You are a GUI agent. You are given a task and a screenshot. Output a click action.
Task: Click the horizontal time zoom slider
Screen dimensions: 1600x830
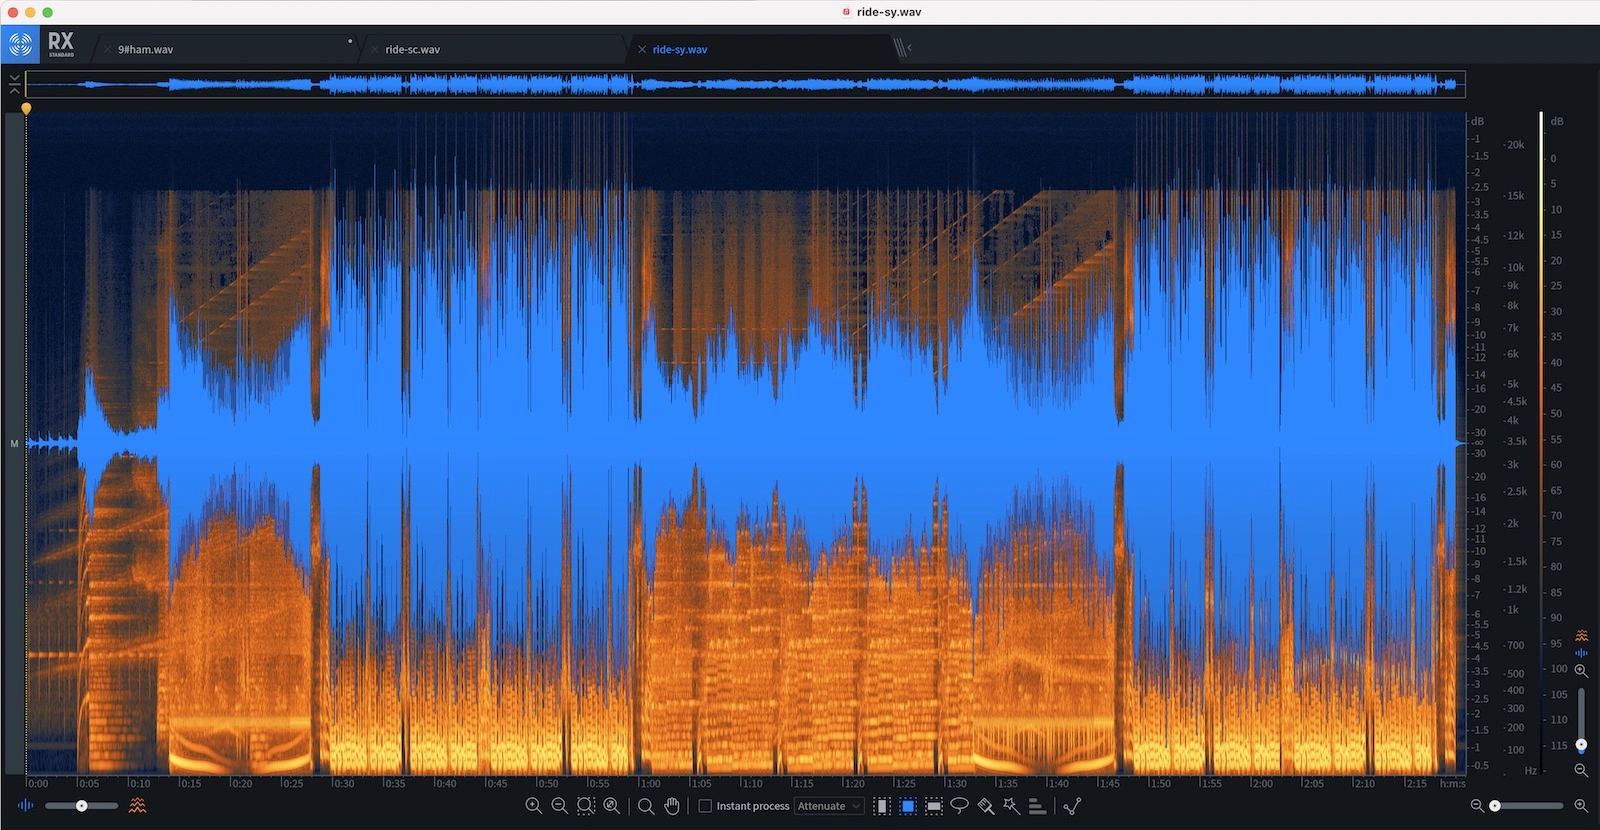coord(1528,806)
